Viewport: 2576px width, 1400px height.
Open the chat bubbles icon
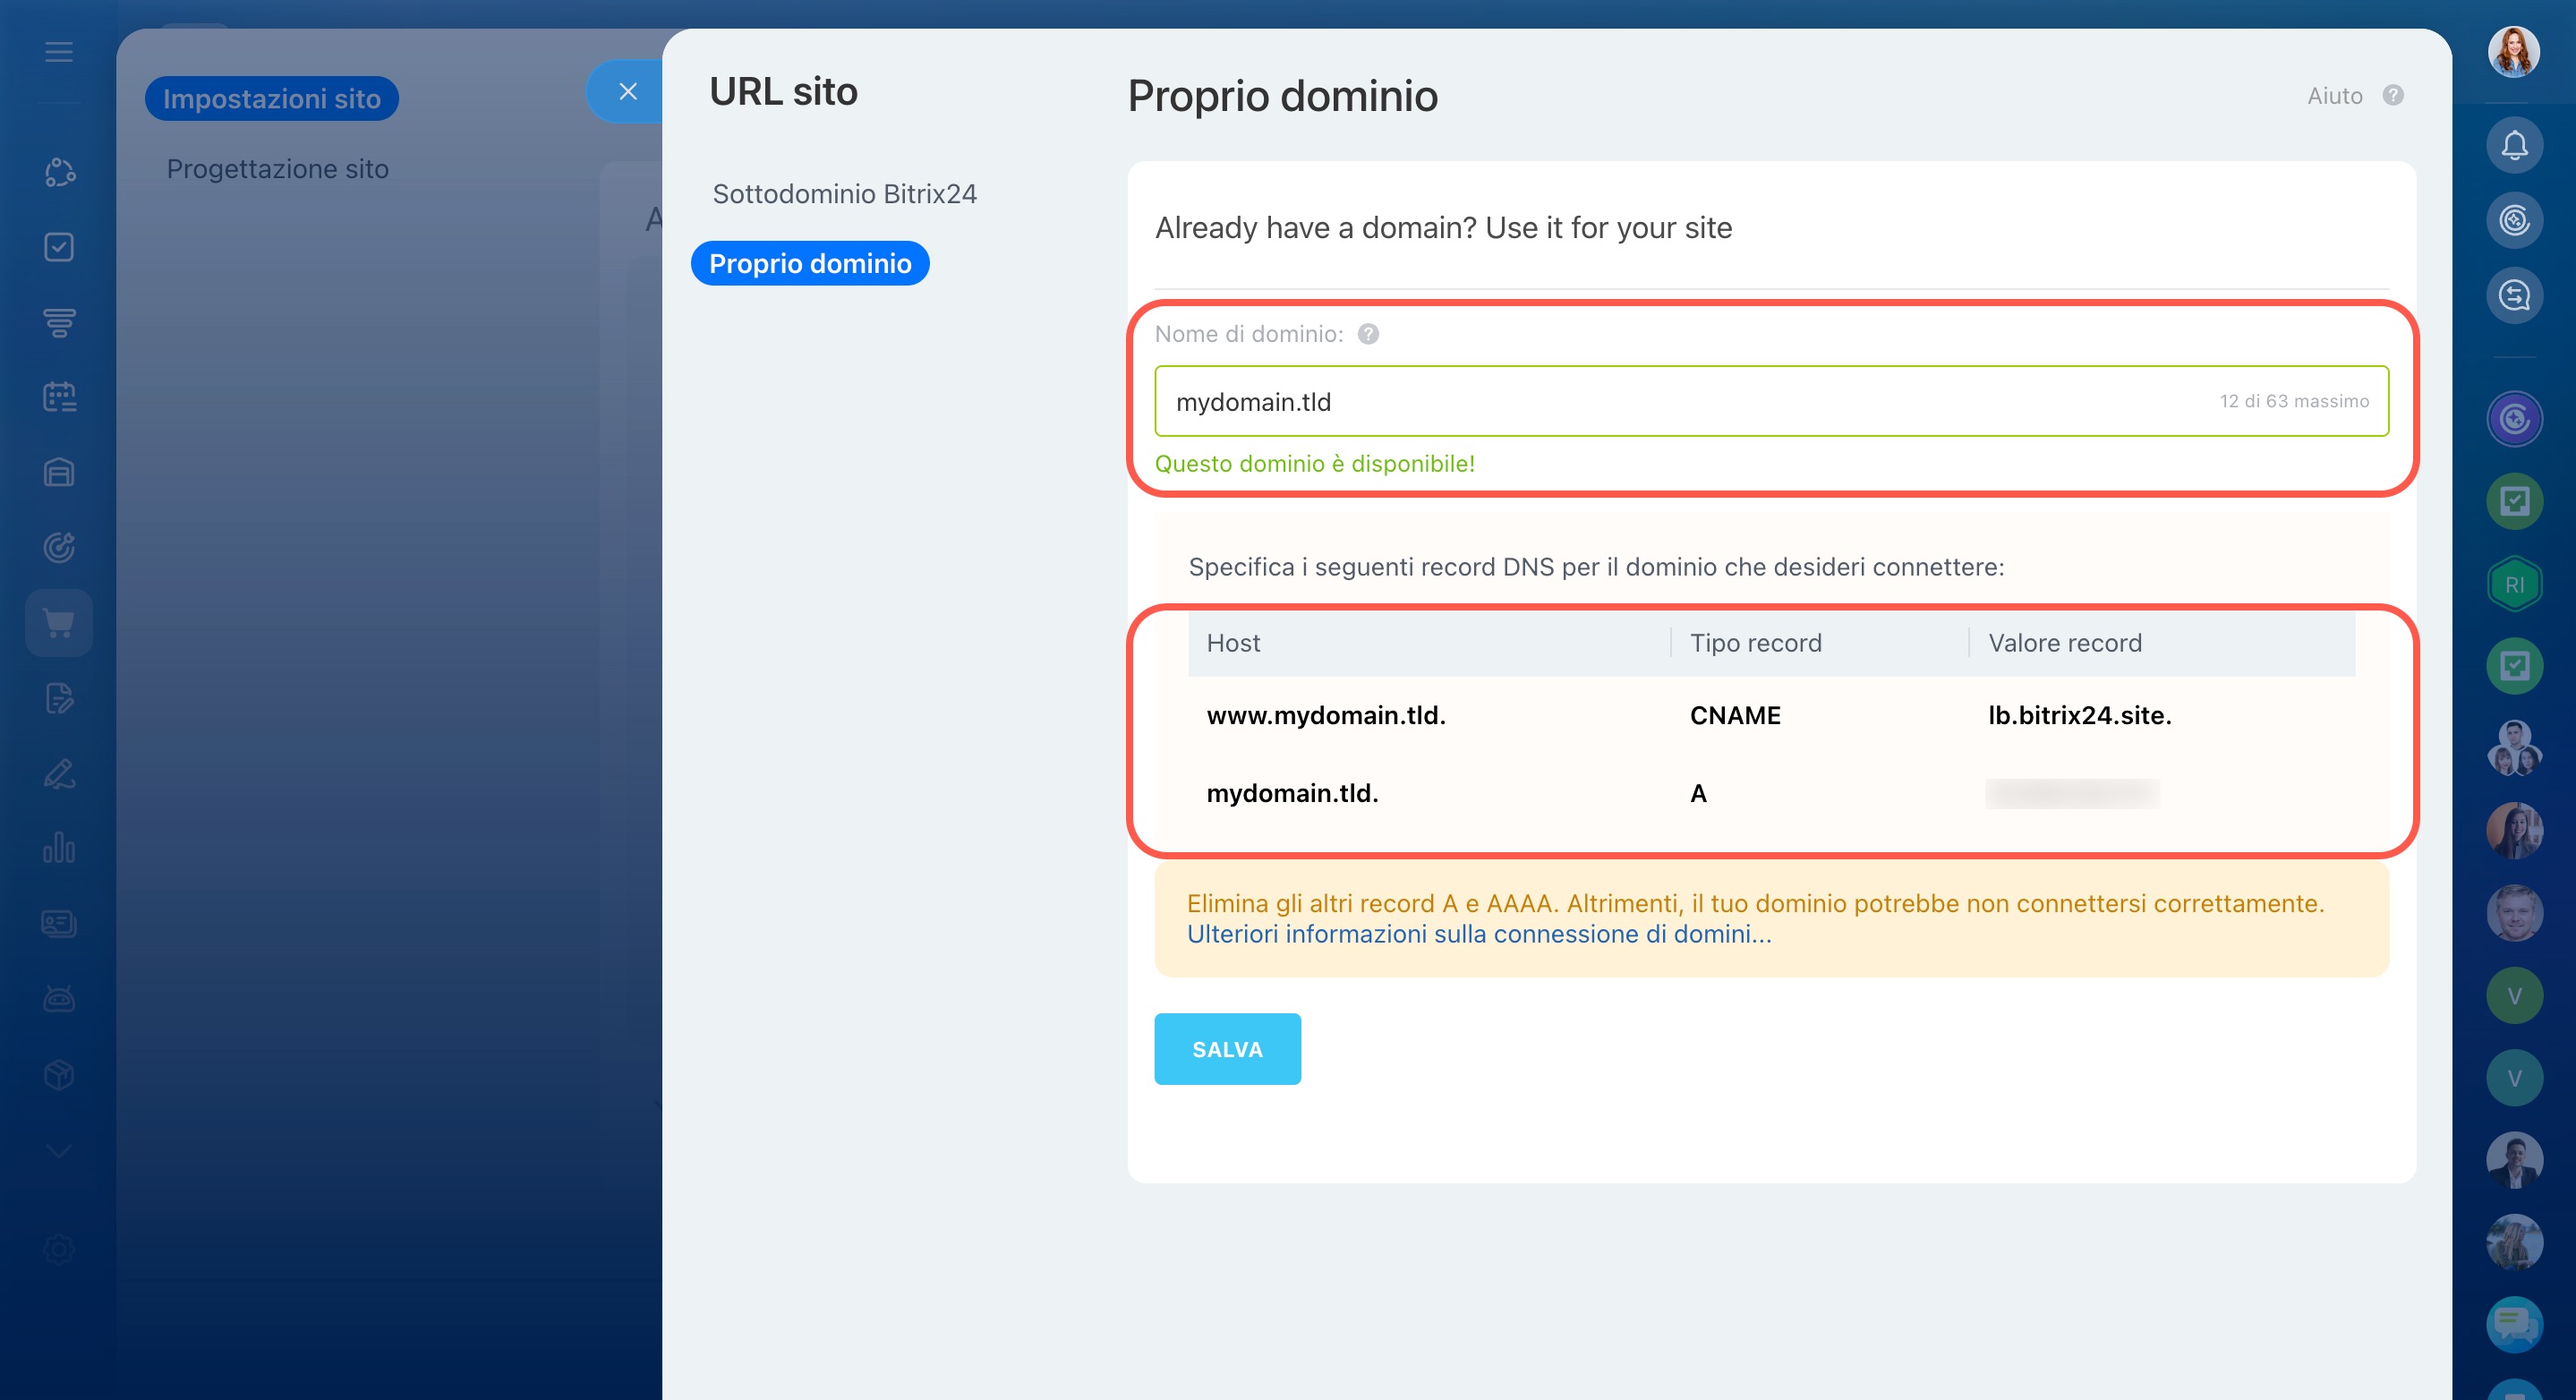pyautogui.click(x=2514, y=1324)
